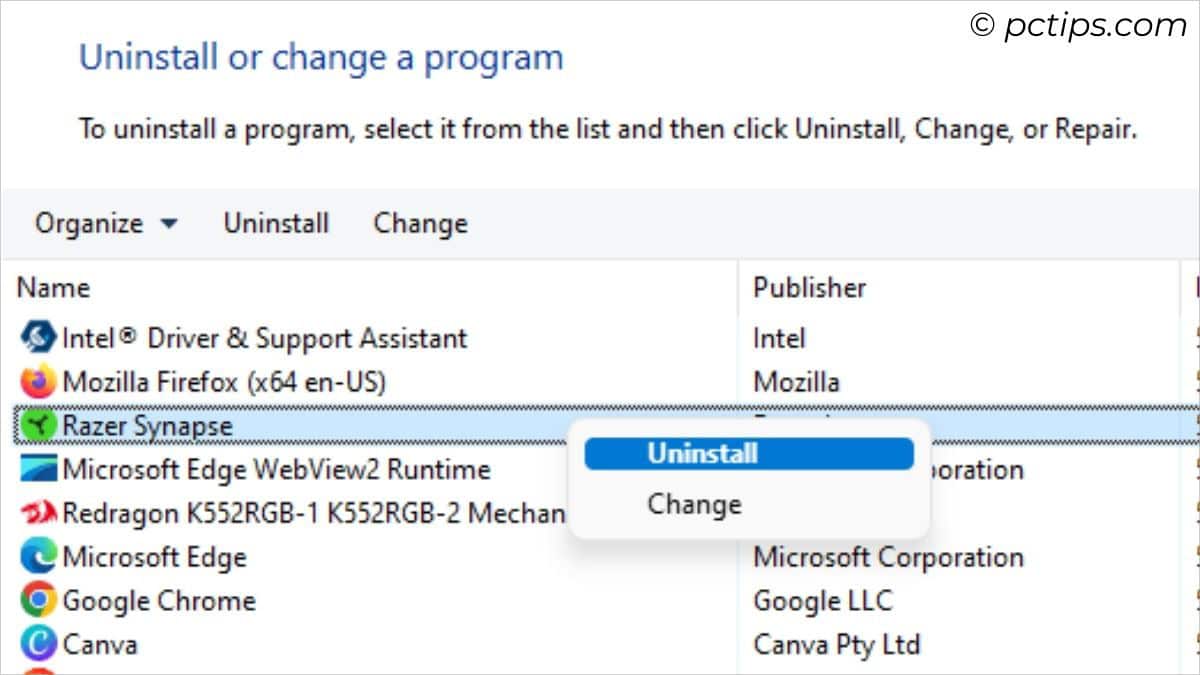
Task: Click Uninstall on the toolbar
Action: (x=275, y=223)
